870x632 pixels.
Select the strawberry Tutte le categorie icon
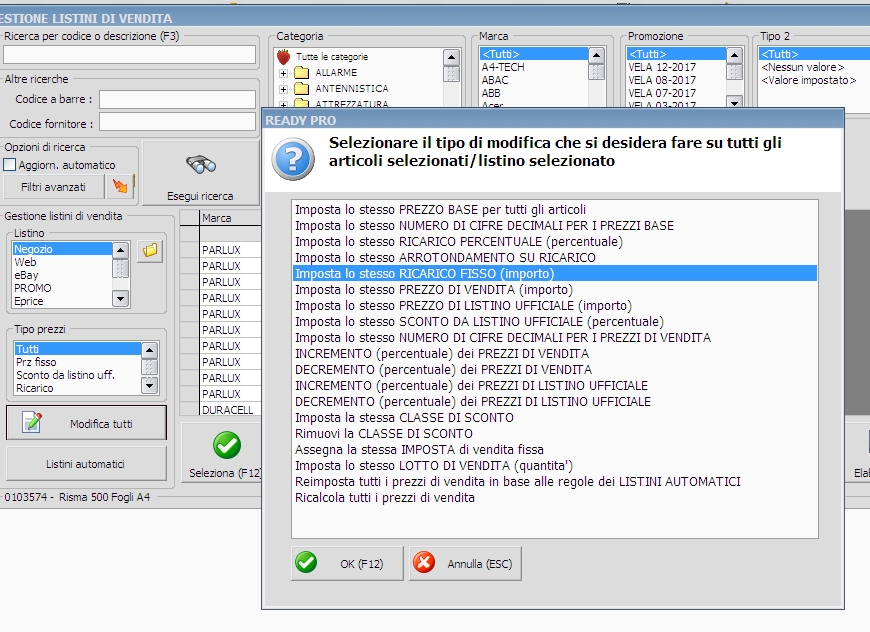point(284,57)
